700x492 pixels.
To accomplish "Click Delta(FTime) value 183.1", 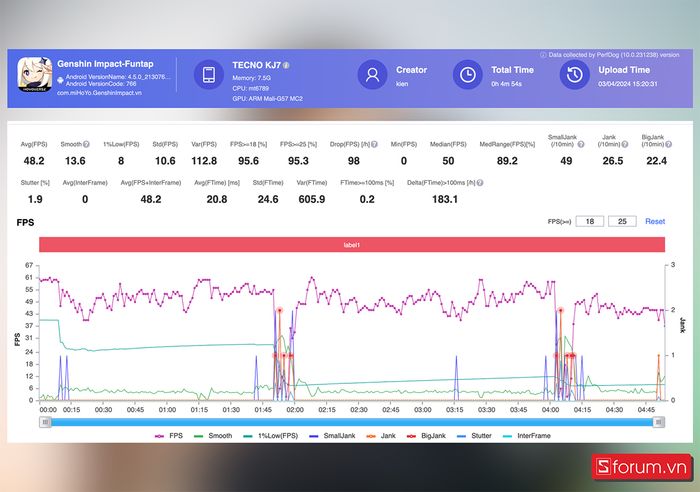I will coord(445,199).
